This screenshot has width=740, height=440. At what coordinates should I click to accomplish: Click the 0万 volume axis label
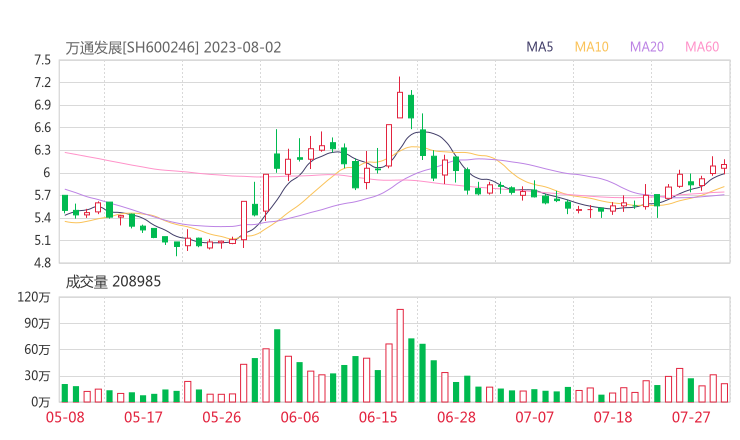pyautogui.click(x=41, y=402)
